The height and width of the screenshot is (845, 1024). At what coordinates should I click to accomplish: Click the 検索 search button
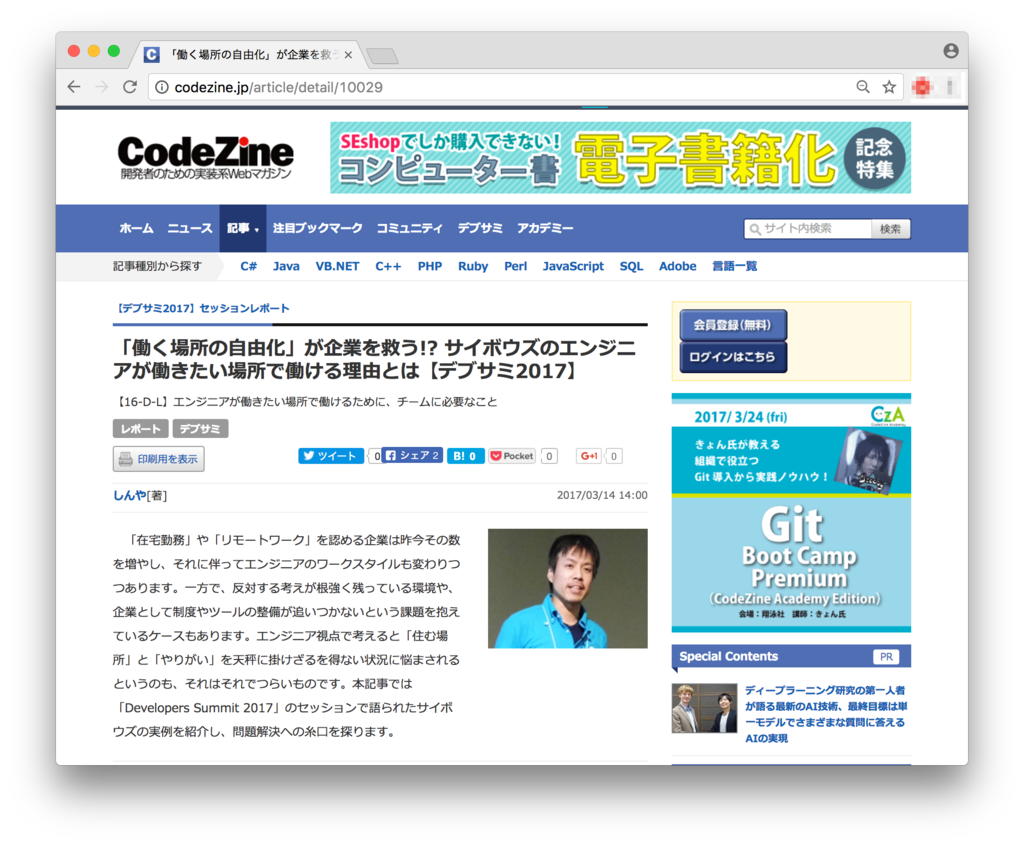click(x=890, y=229)
